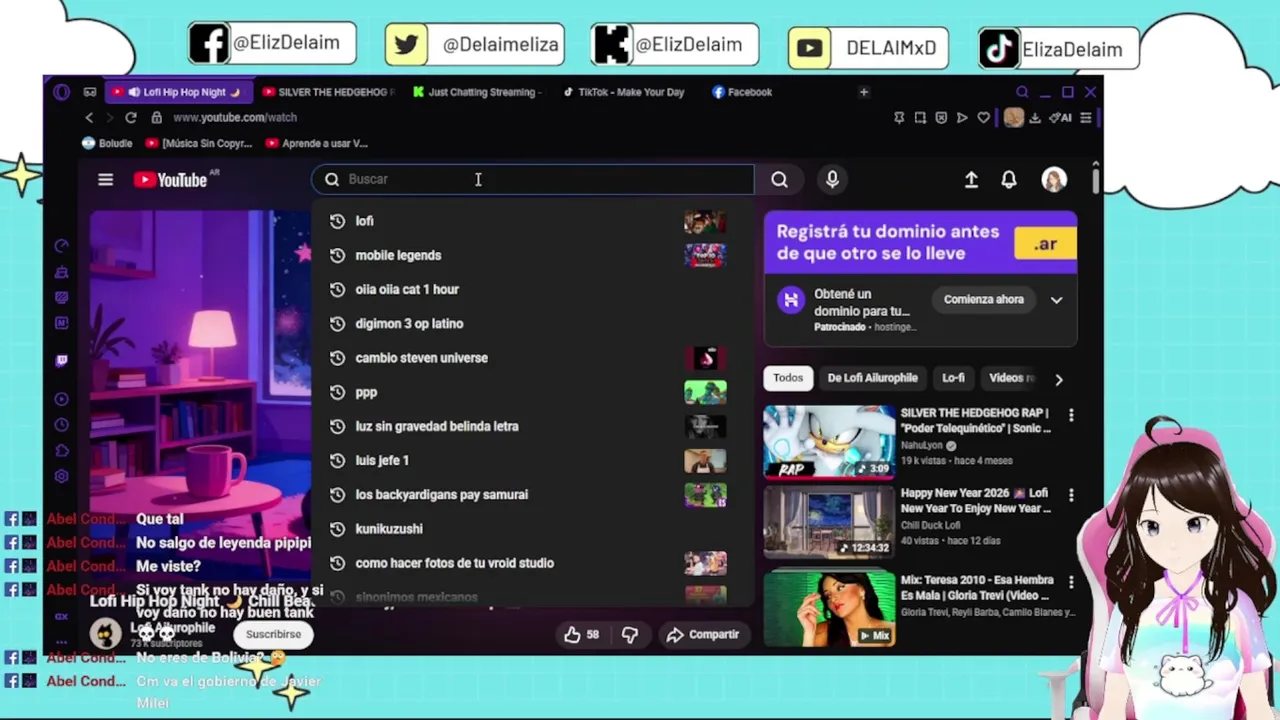
Task: Mute the Lofi Hip Hop Night tab audio
Action: click(134, 92)
